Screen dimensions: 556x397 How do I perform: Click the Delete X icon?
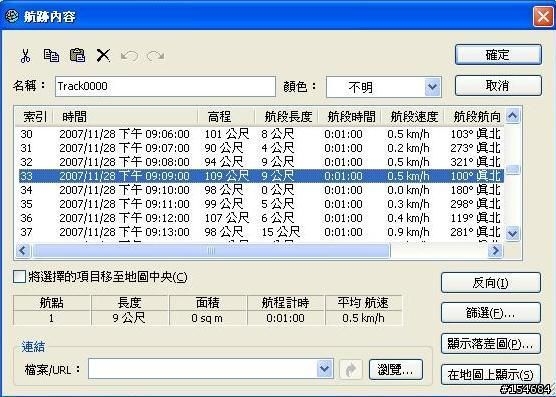[104, 56]
